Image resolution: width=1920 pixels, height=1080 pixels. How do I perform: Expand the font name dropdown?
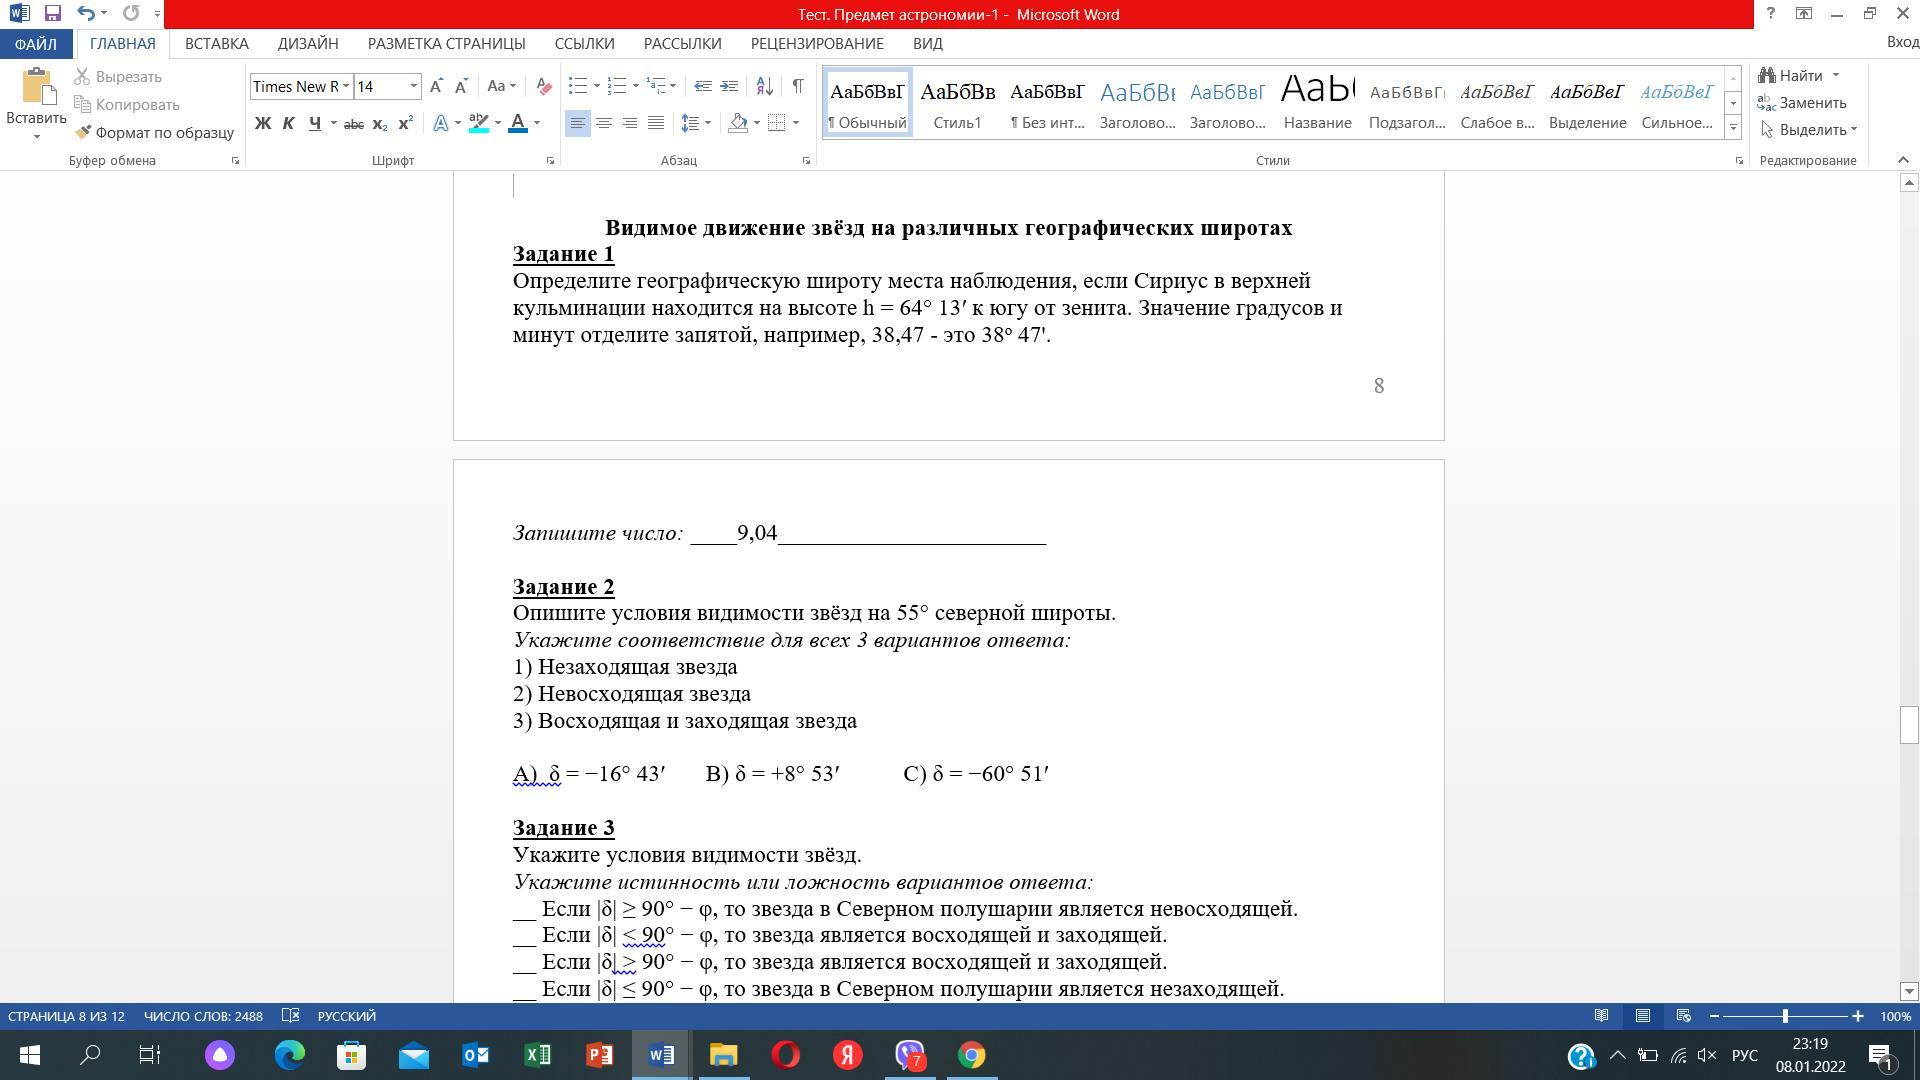point(346,87)
